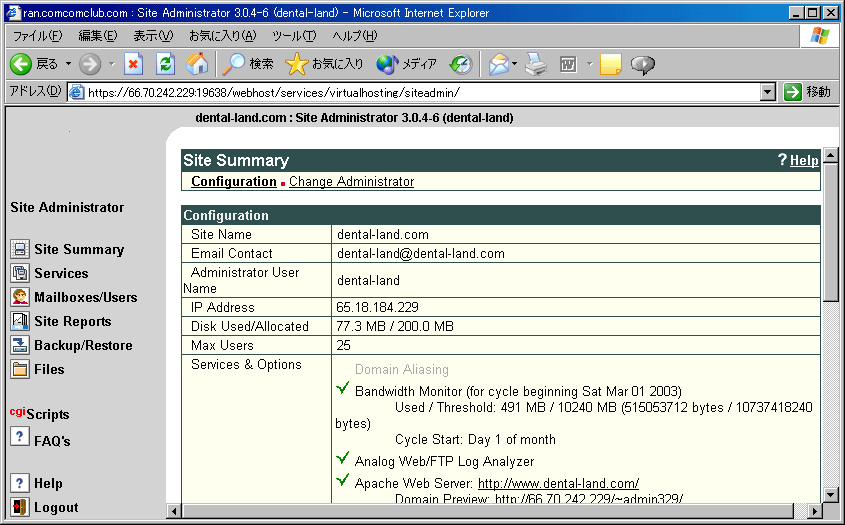Open the Forward button history dropdown arrow
Screen dimensions: 845x525
point(112,64)
